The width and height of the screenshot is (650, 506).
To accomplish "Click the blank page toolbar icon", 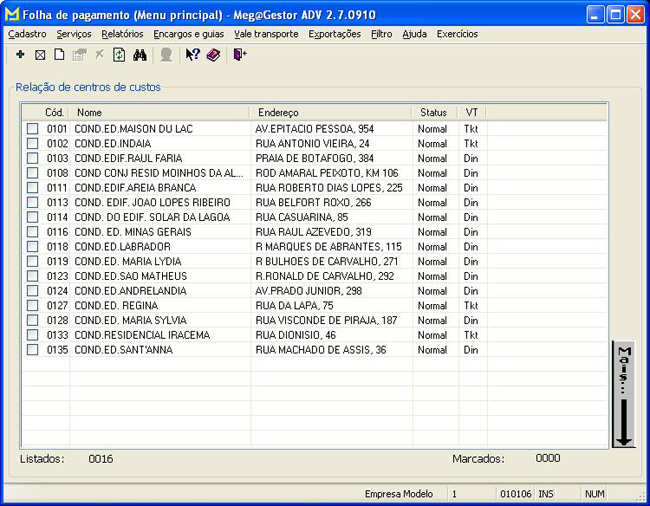I will 59,55.
